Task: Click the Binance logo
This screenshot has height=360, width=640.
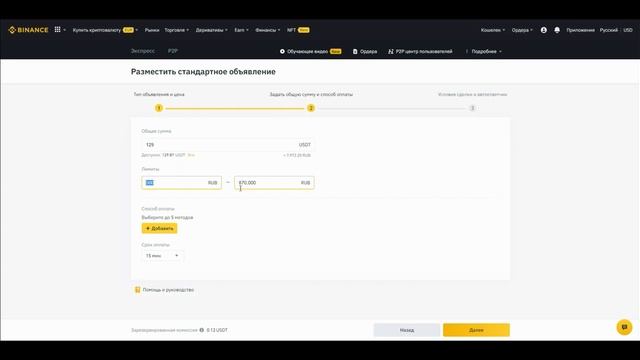Action: coord(28,30)
